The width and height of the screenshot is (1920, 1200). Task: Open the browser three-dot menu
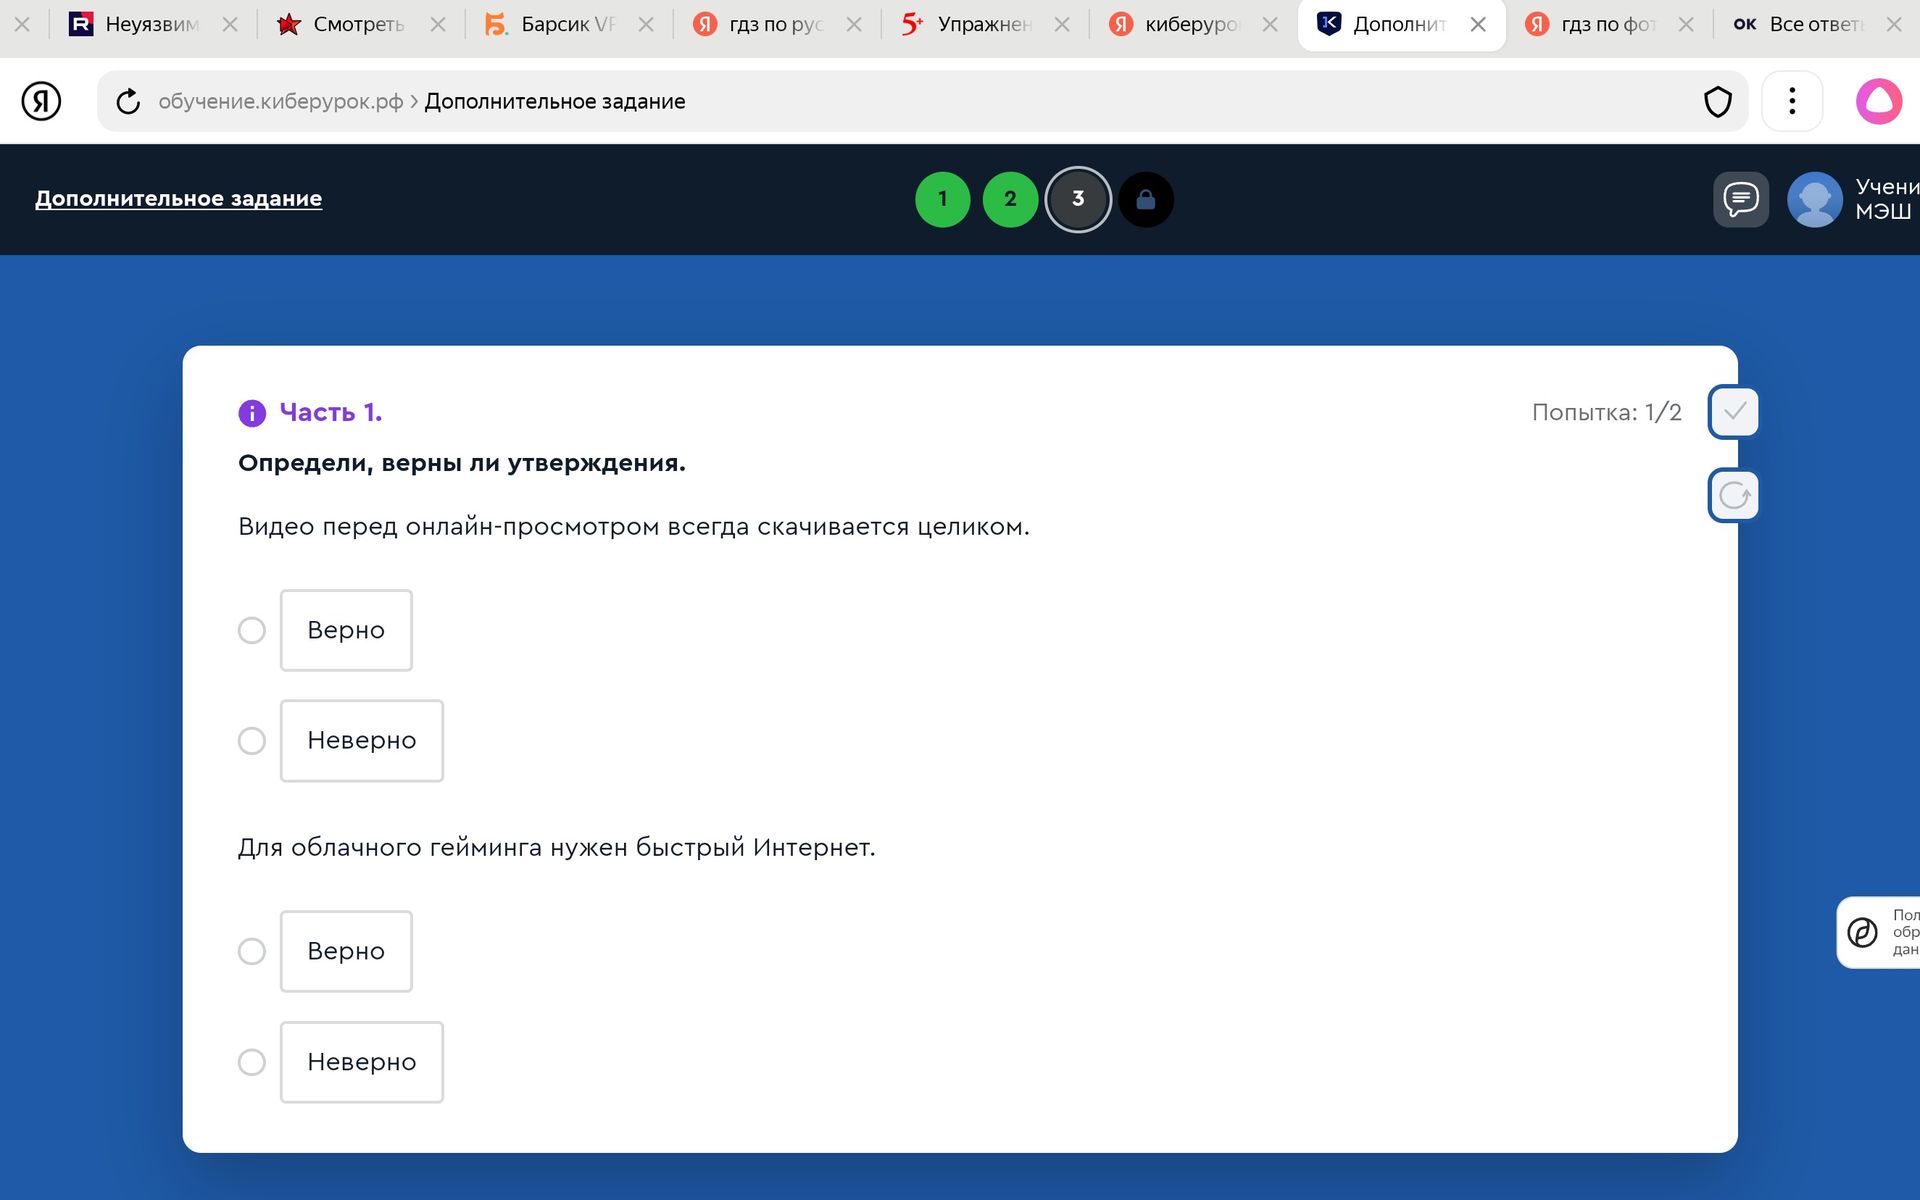[x=1792, y=101]
